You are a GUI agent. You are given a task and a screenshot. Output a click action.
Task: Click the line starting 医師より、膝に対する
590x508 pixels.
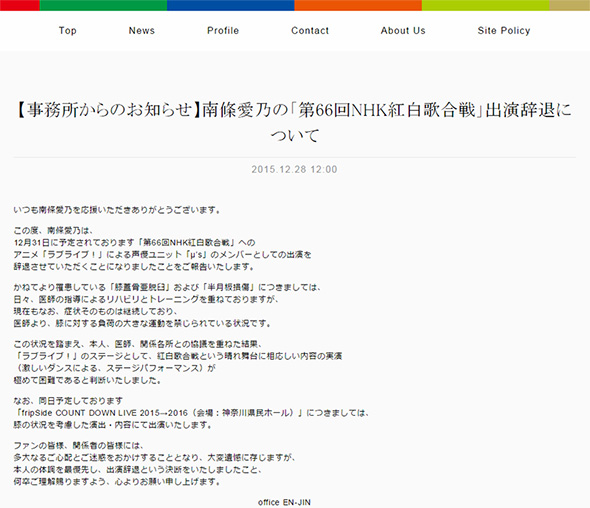coord(143,323)
